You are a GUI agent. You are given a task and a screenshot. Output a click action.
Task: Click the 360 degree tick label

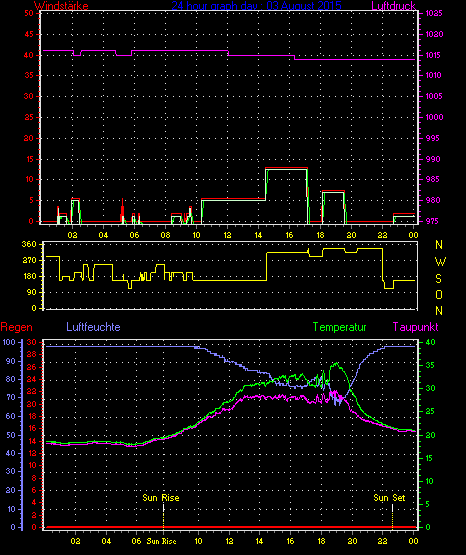click(x=29, y=244)
